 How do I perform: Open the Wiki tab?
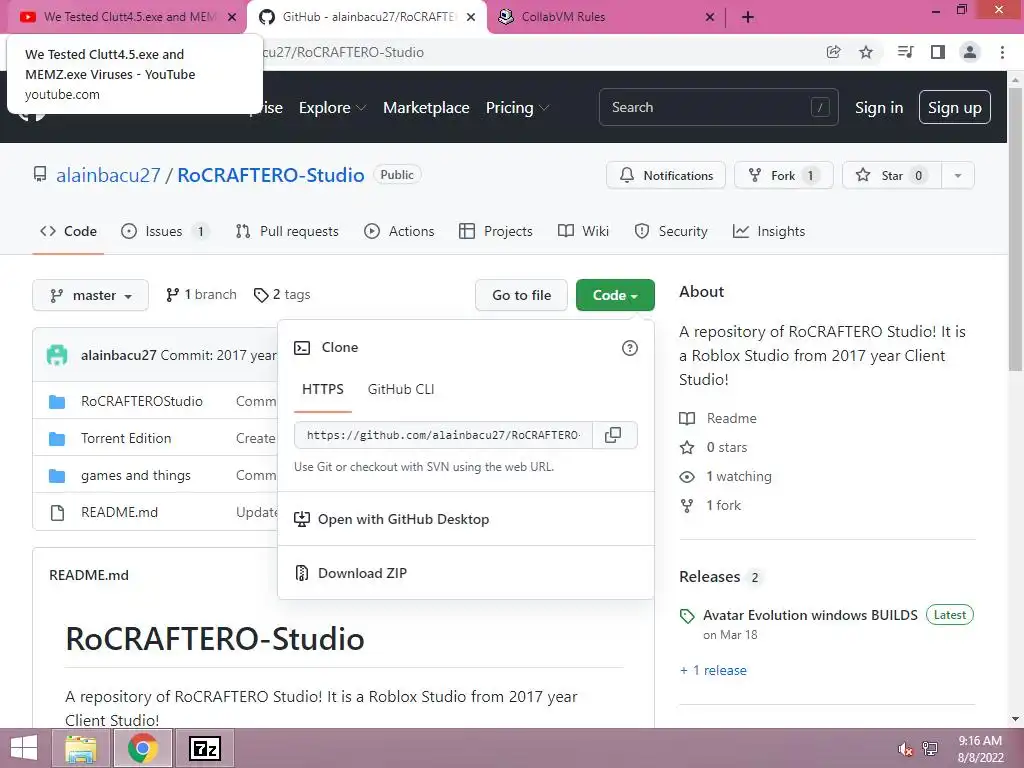coord(583,231)
